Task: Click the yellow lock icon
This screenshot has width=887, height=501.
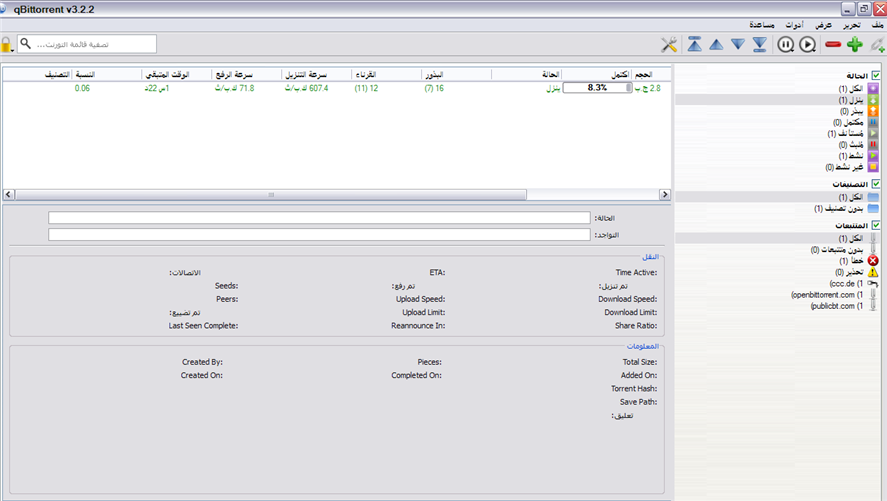Action: click(7, 44)
